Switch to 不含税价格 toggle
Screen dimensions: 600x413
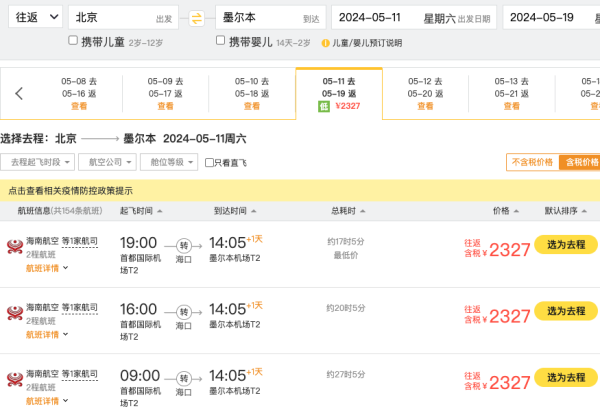(x=532, y=162)
